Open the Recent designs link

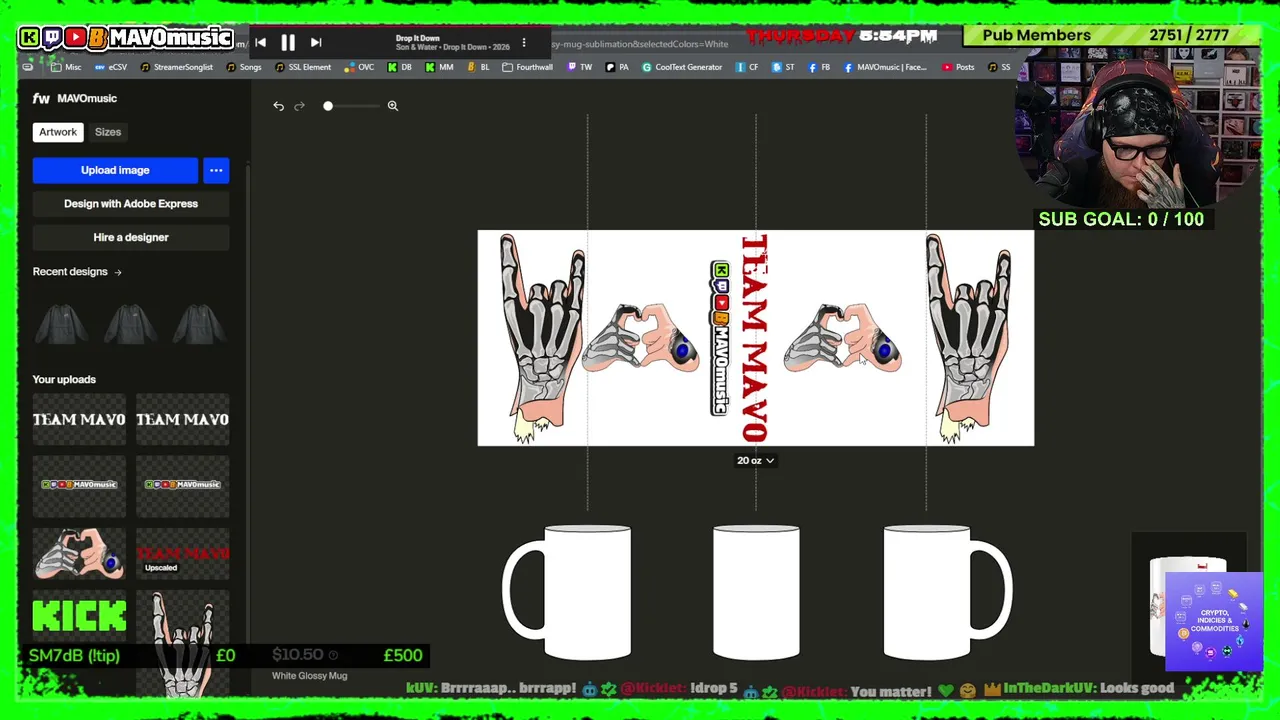click(x=77, y=272)
